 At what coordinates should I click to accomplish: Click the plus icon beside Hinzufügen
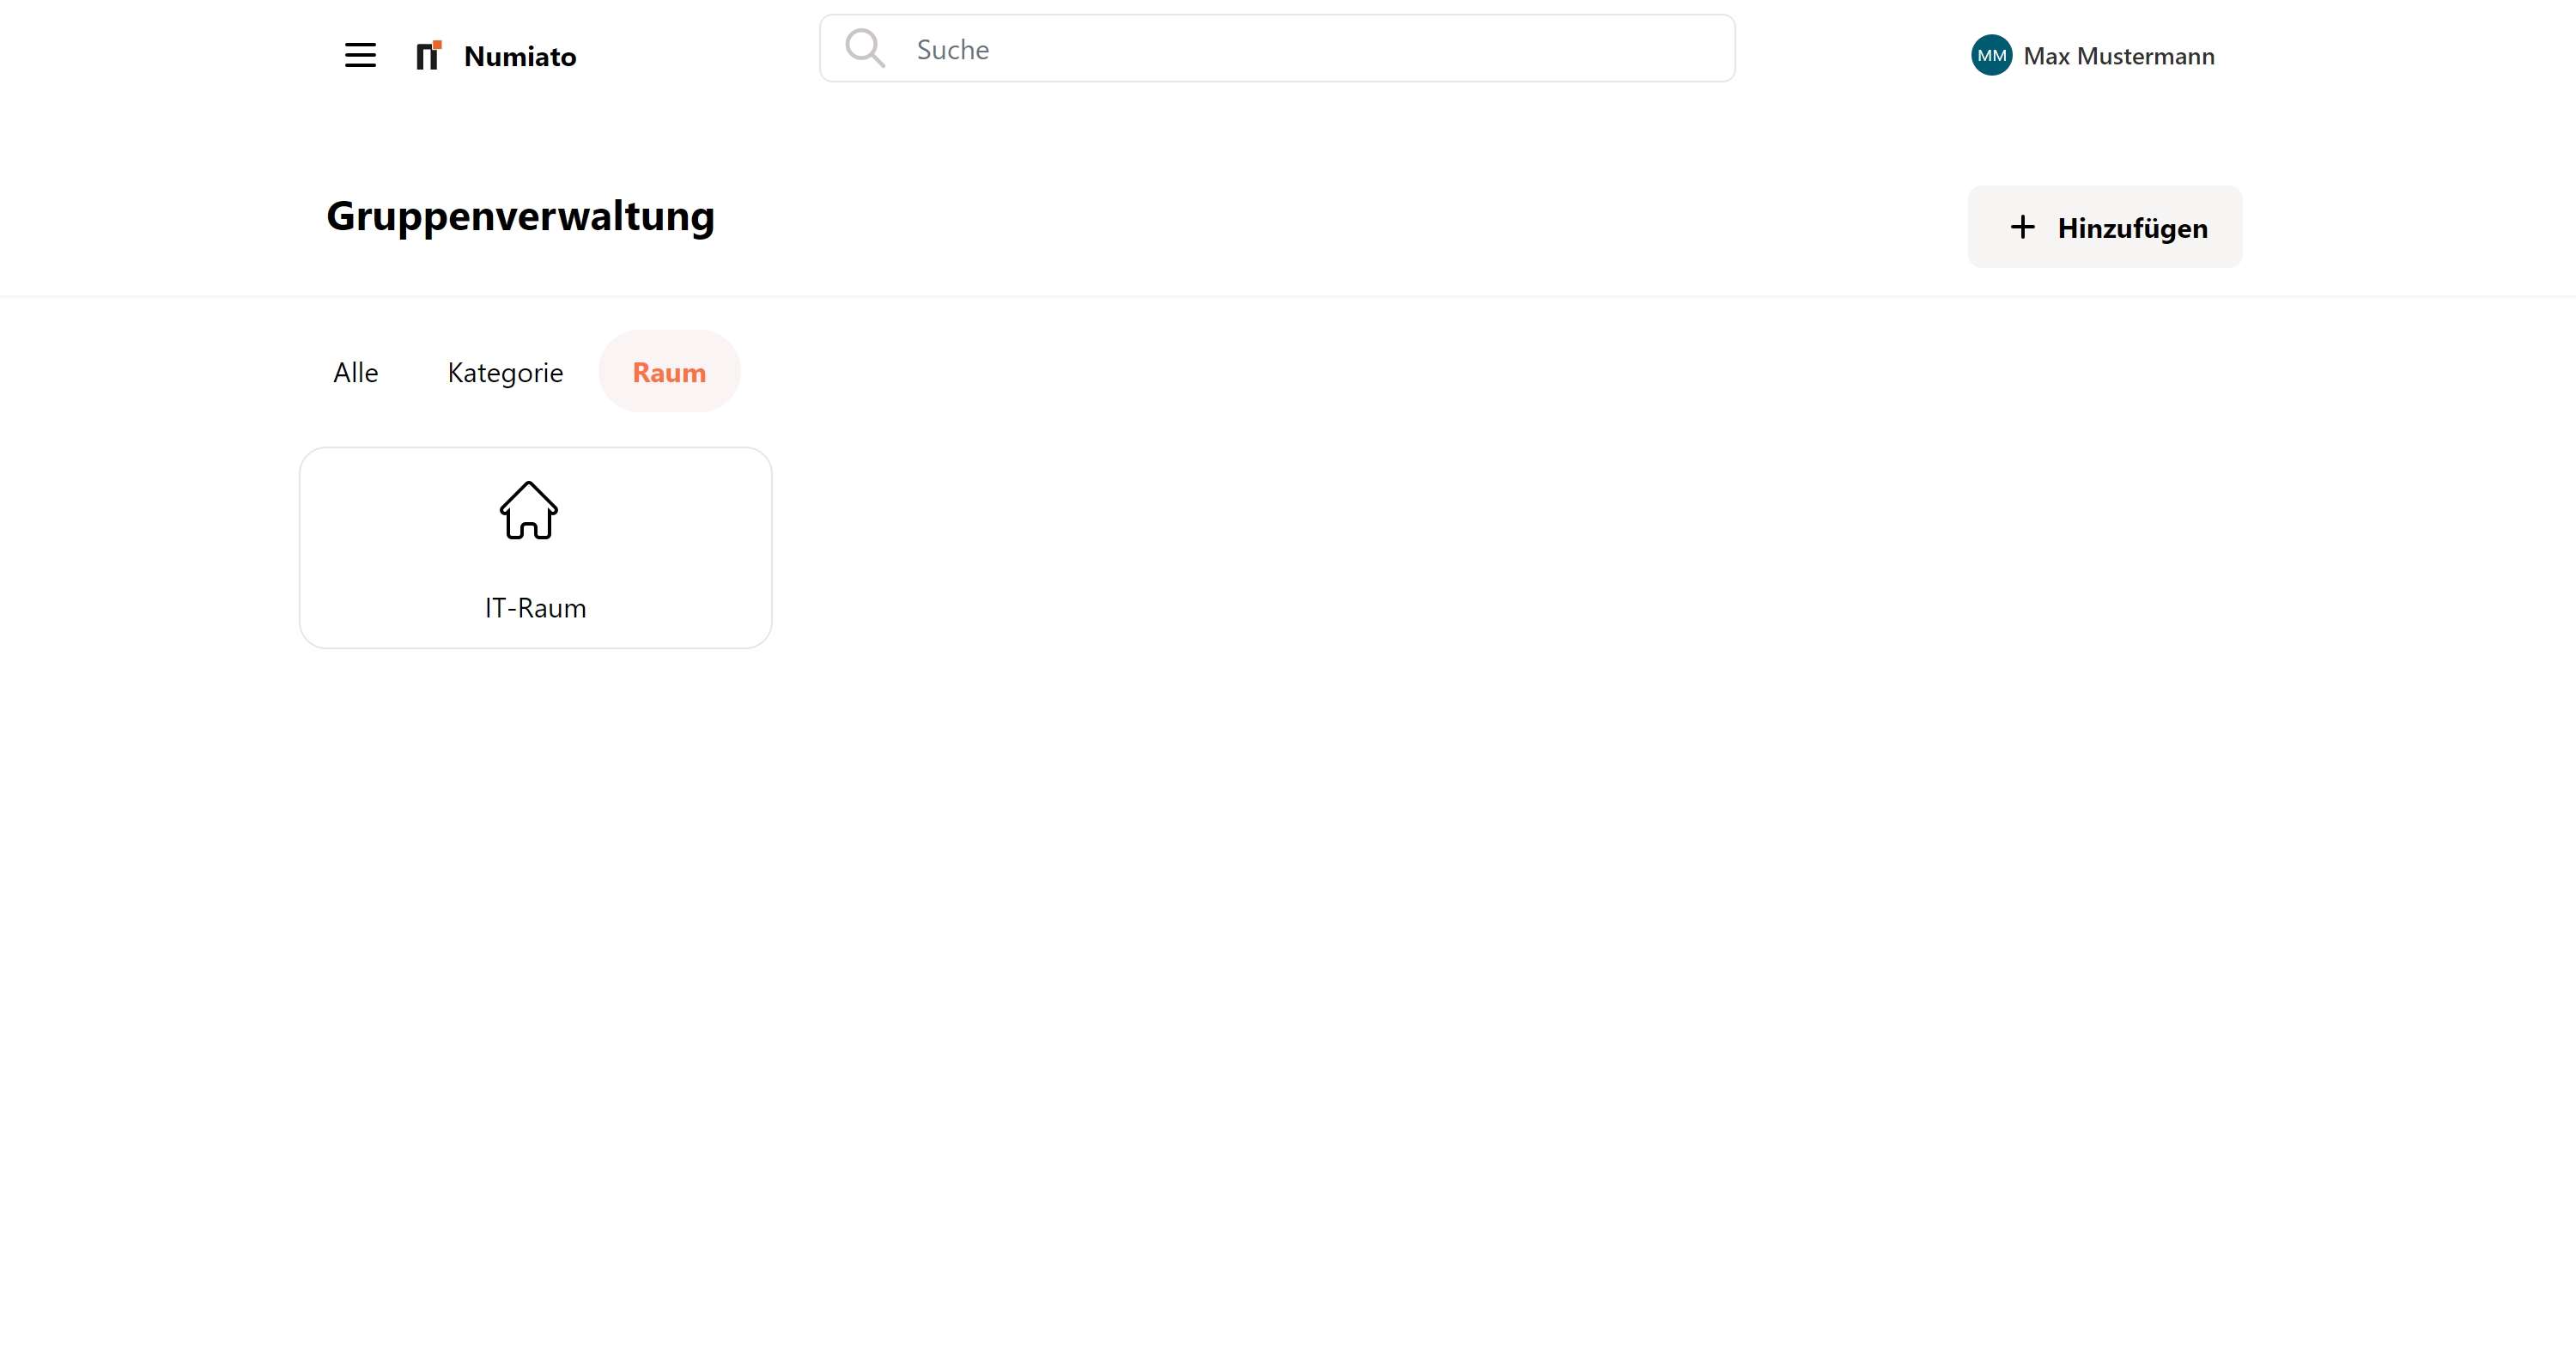[x=2022, y=227]
